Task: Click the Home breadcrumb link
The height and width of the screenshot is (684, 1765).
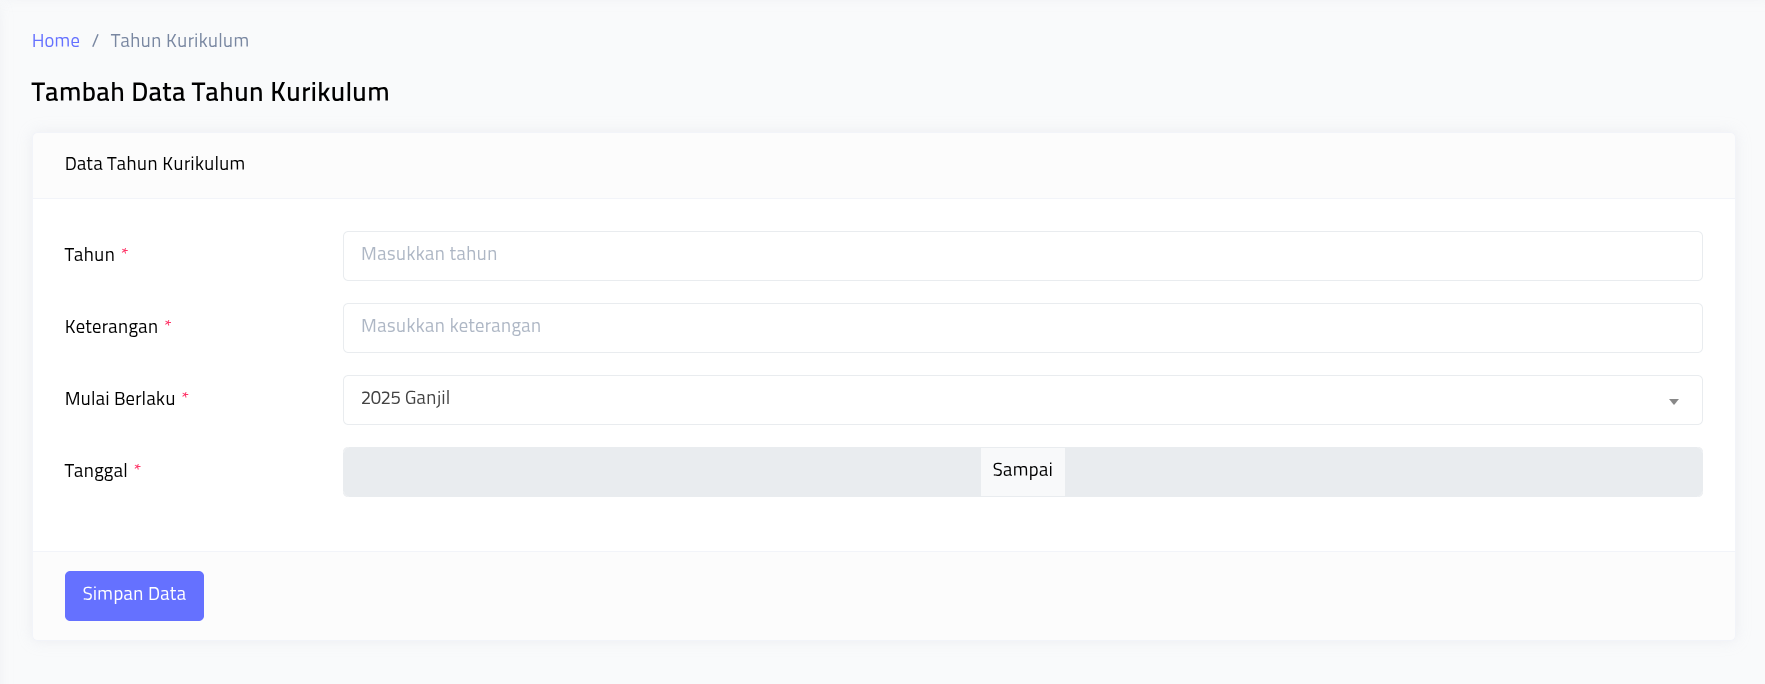Action: pyautogui.click(x=56, y=41)
